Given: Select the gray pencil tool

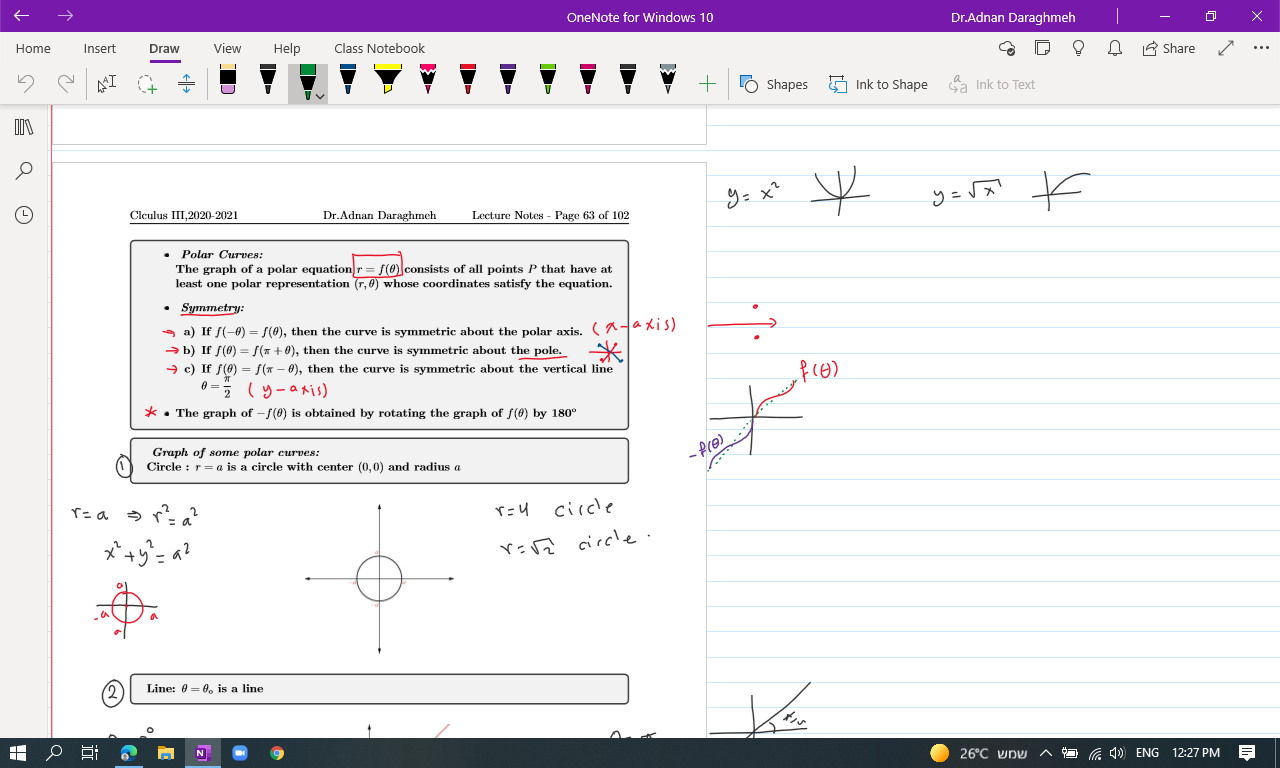Looking at the screenshot, I should point(668,81).
